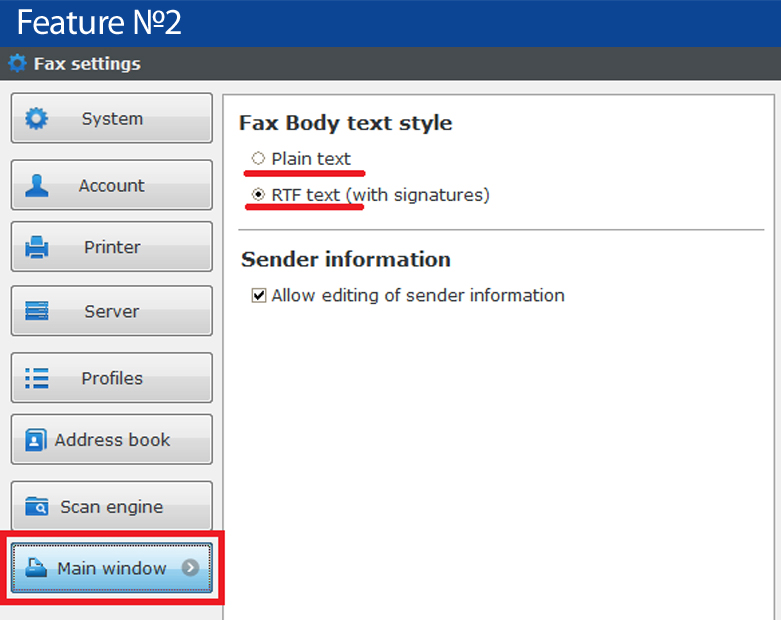Select the Plain text radio button
Image resolution: width=781 pixels, height=620 pixels.
[258, 158]
